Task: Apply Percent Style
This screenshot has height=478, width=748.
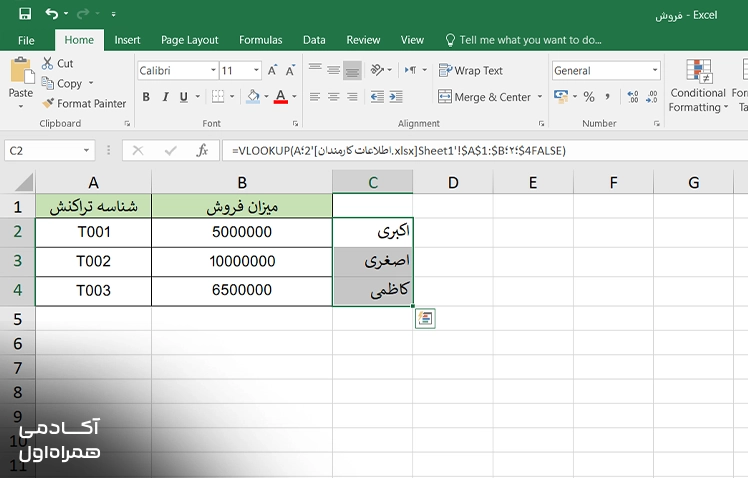Action: (589, 97)
